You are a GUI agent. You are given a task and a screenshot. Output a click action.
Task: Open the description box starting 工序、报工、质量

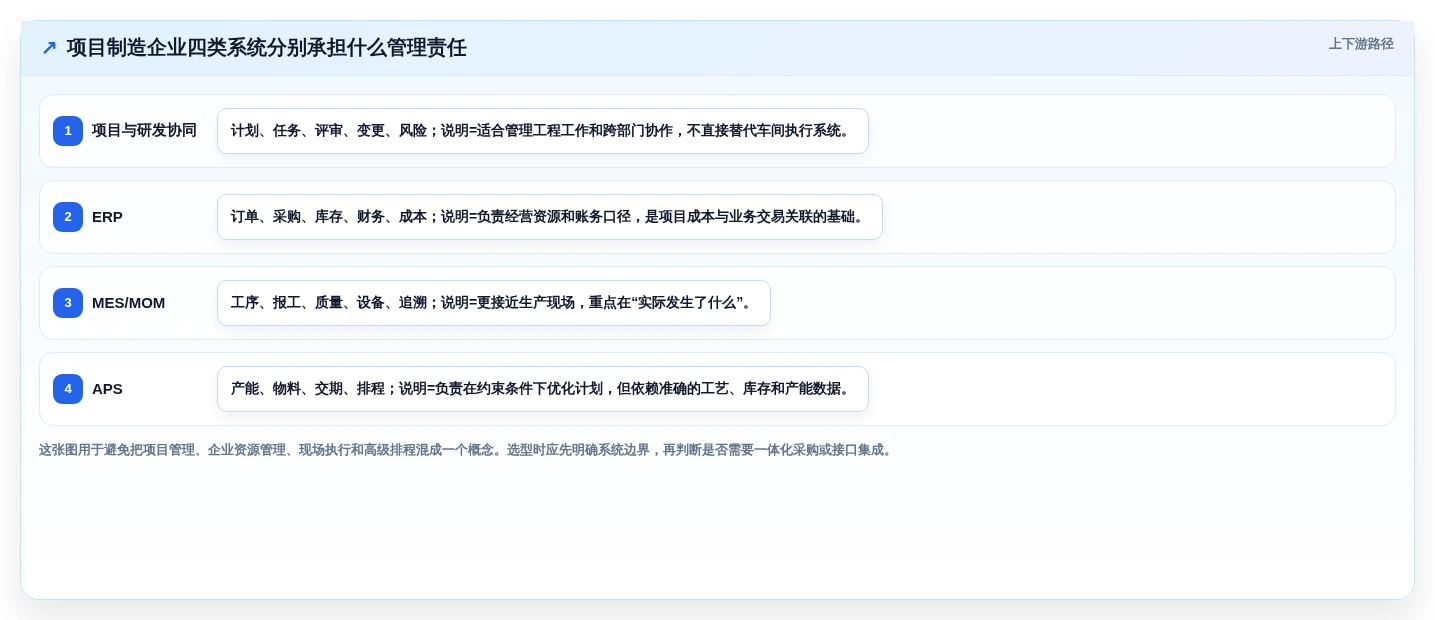tap(494, 303)
